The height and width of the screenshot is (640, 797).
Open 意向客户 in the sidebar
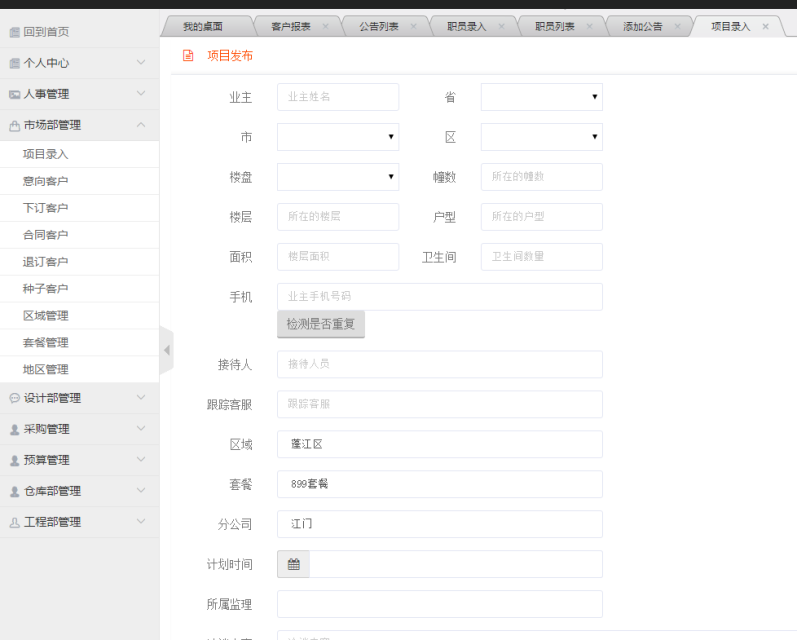coord(46,181)
